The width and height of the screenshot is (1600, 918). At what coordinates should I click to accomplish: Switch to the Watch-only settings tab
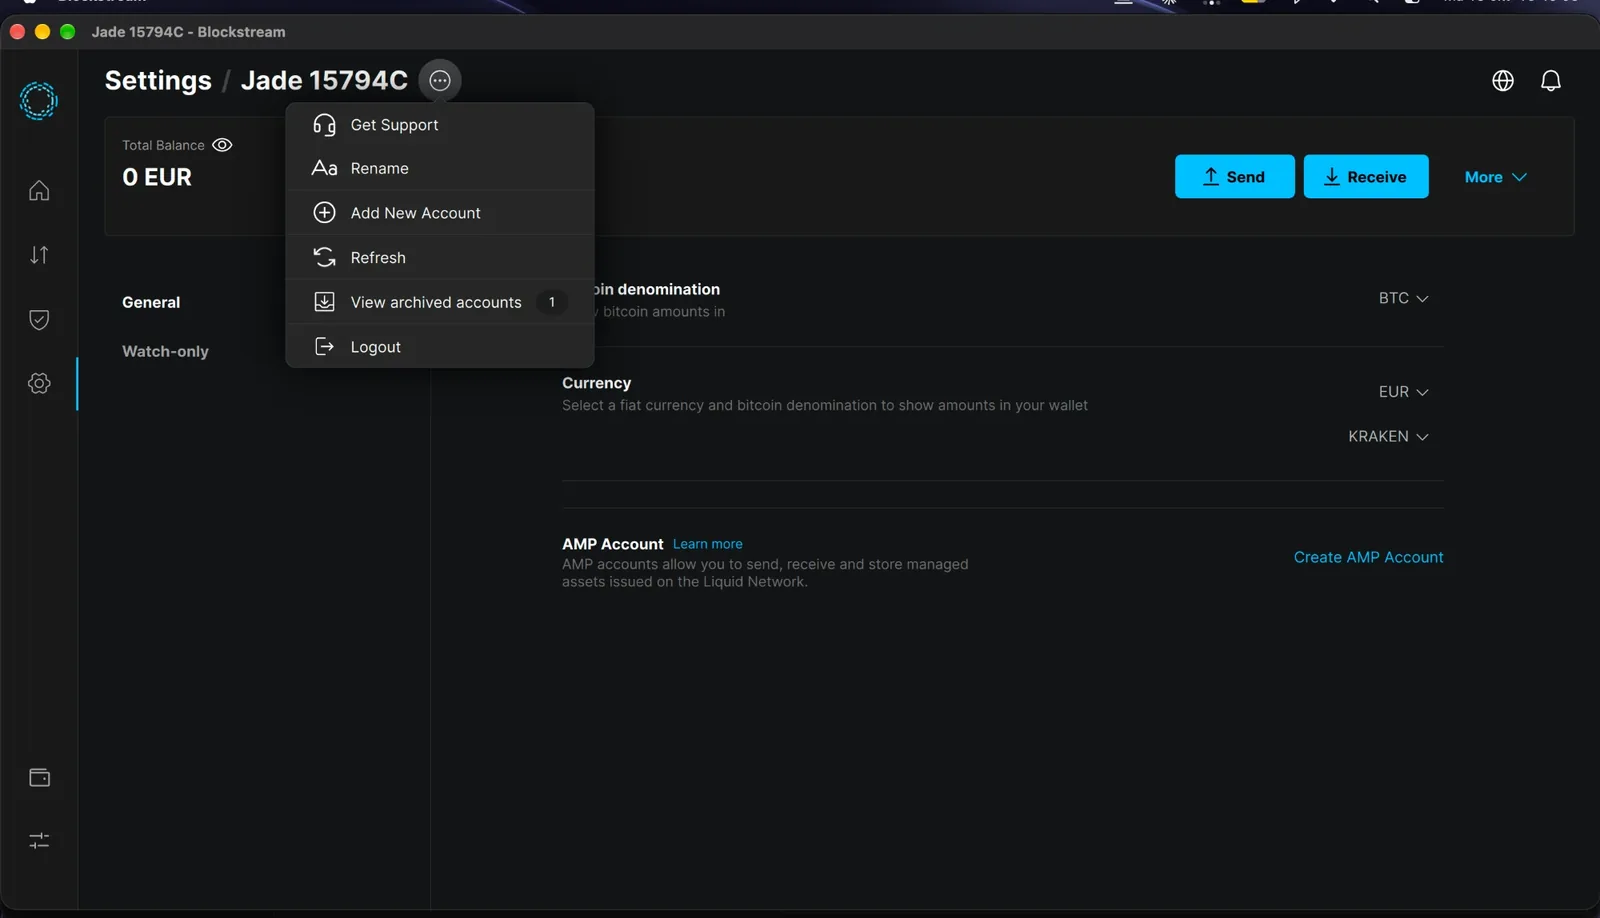[165, 351]
